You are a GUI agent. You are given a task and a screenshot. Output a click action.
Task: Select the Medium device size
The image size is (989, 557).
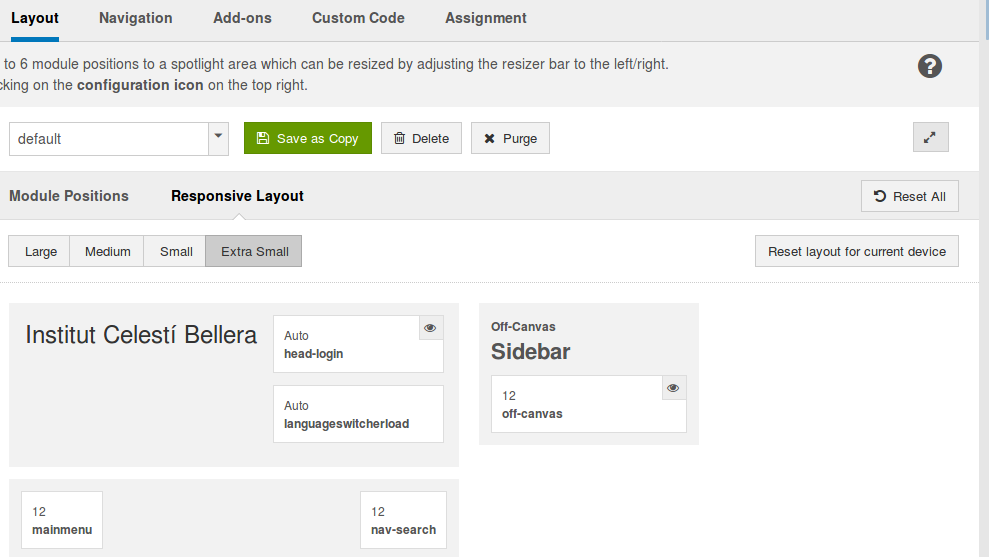[107, 251]
